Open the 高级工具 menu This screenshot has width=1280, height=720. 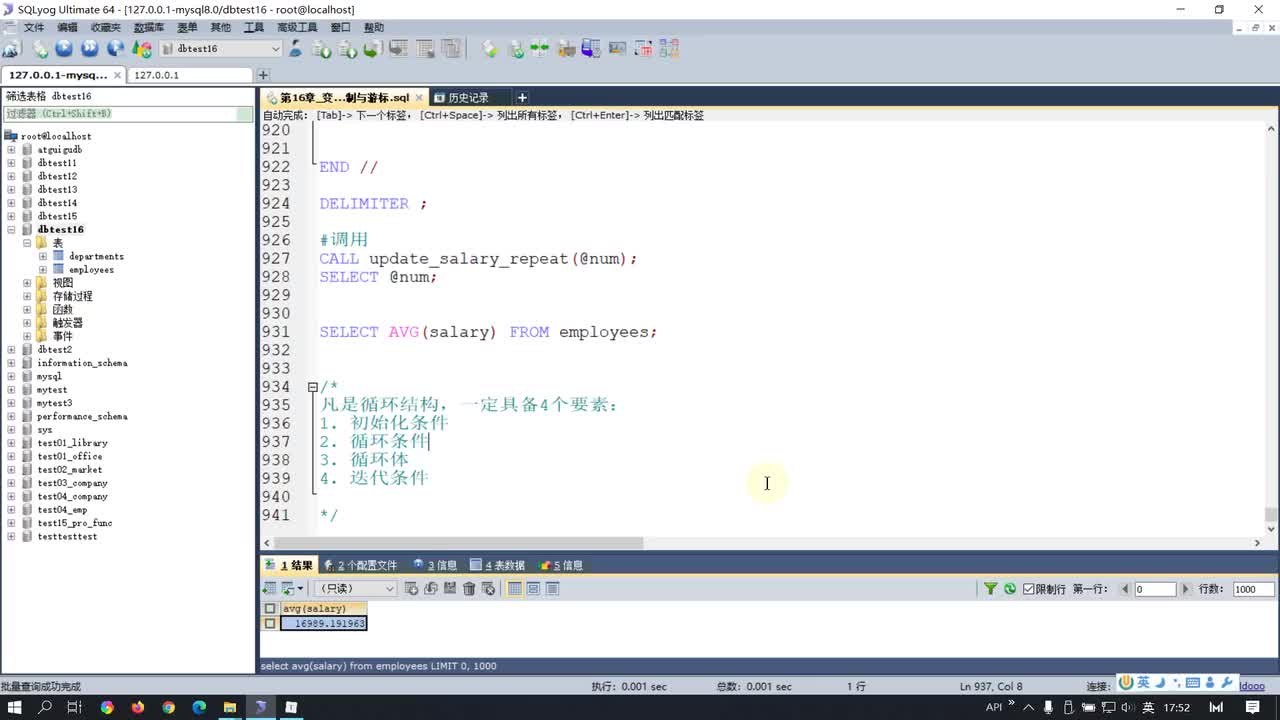pos(297,27)
